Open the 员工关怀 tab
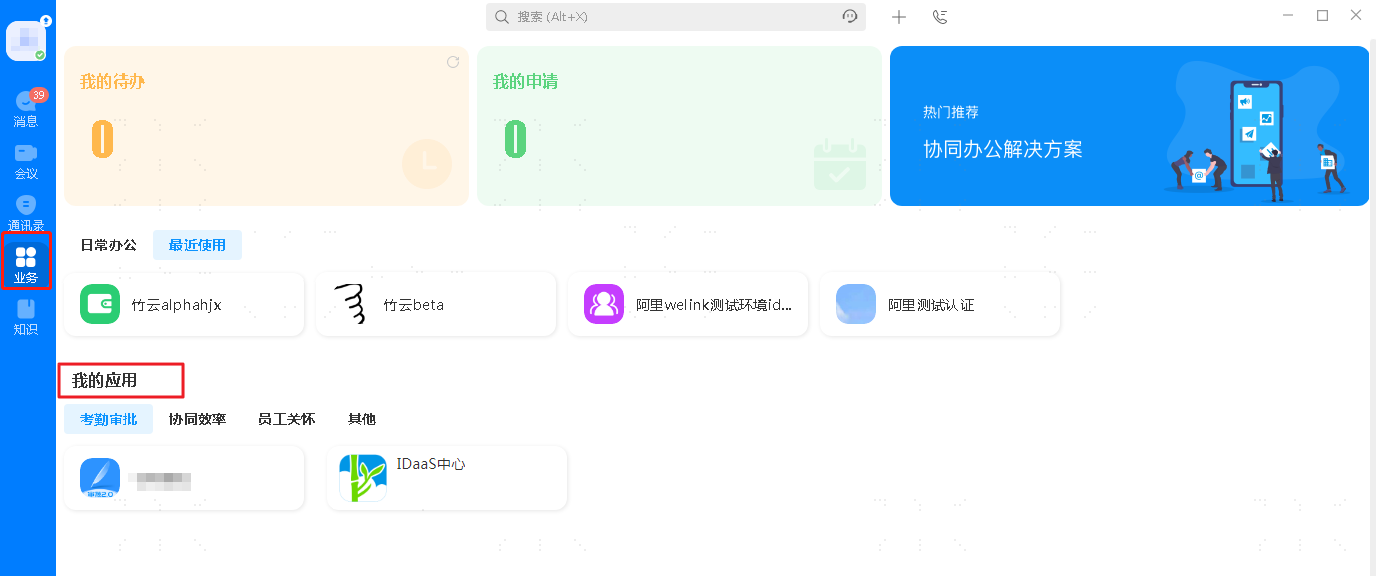The image size is (1376, 576). (x=286, y=419)
